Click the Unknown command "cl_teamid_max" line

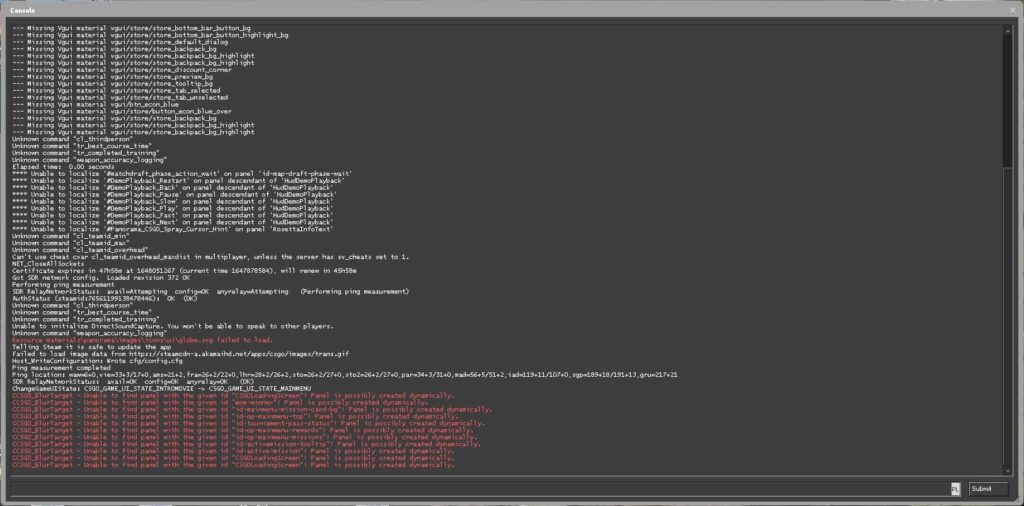click(x=71, y=243)
